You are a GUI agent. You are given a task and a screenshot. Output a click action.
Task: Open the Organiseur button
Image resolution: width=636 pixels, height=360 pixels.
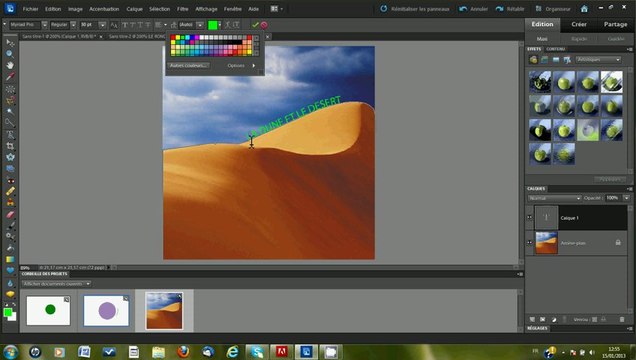552,9
